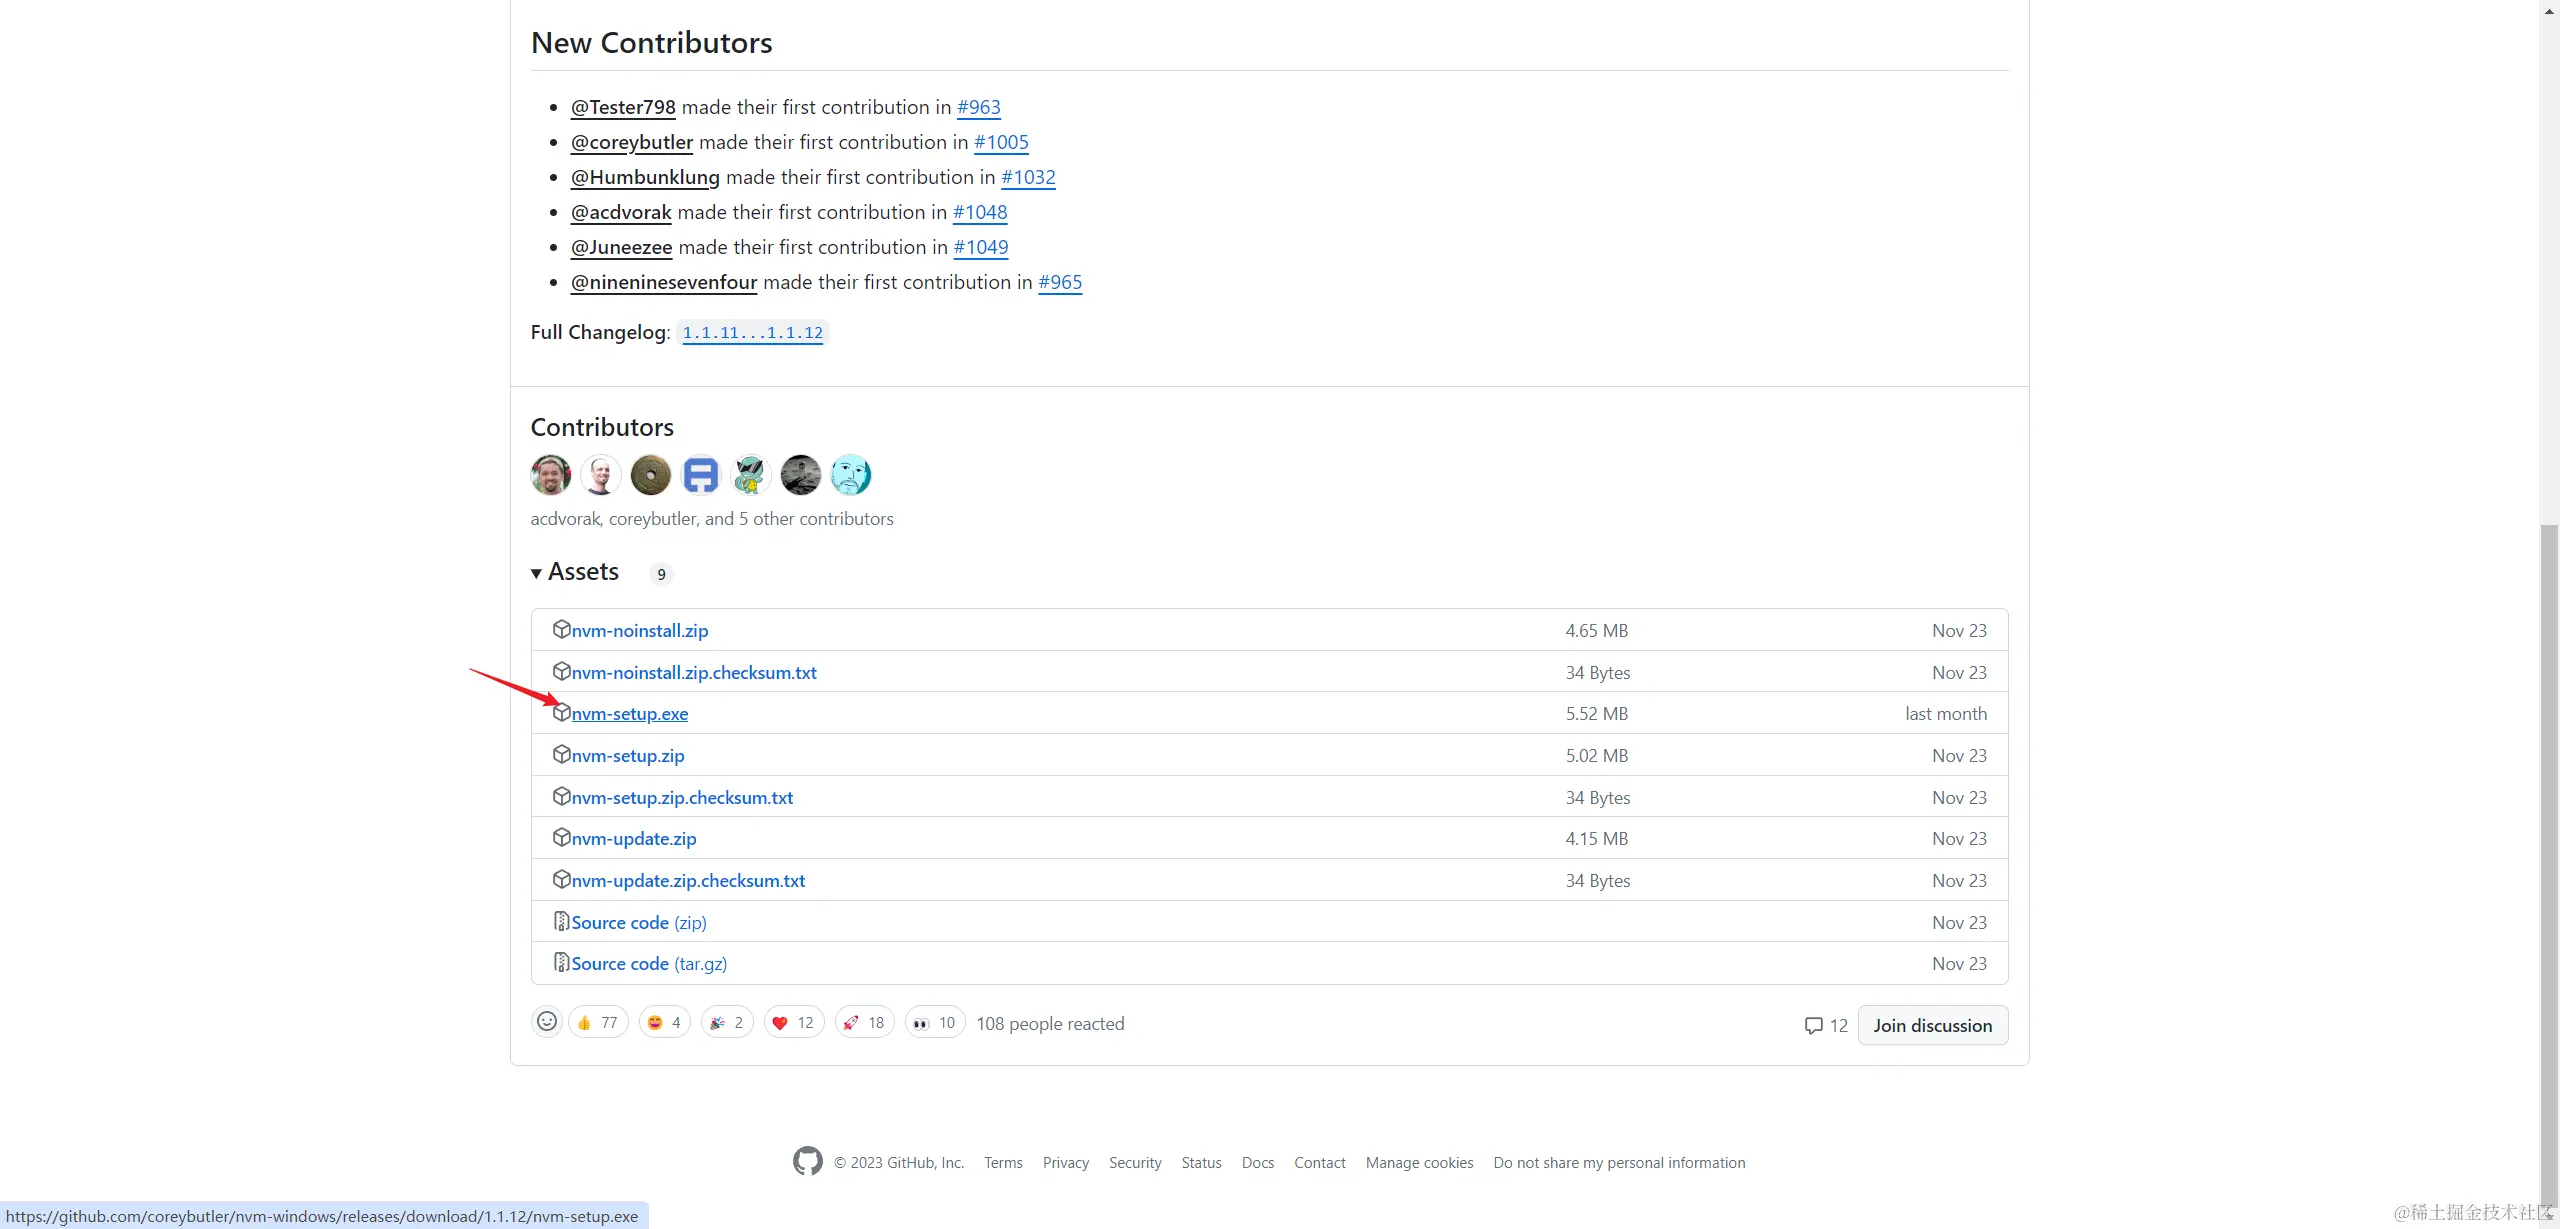Open the Terms footer link
2560x1229 pixels.
1003,1162
